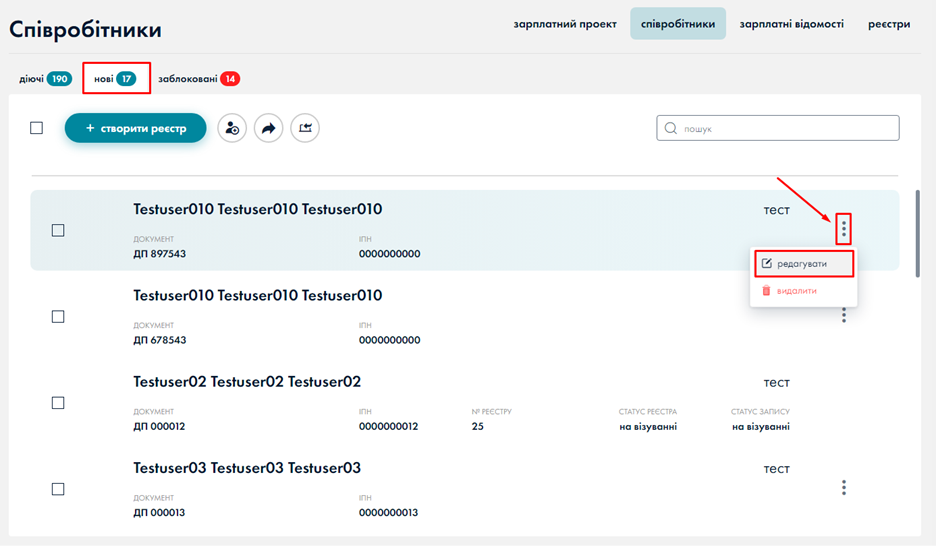Screen dimensions: 936x546
Task: Open three-dot menu for document ДП 678543
Action: [844, 315]
